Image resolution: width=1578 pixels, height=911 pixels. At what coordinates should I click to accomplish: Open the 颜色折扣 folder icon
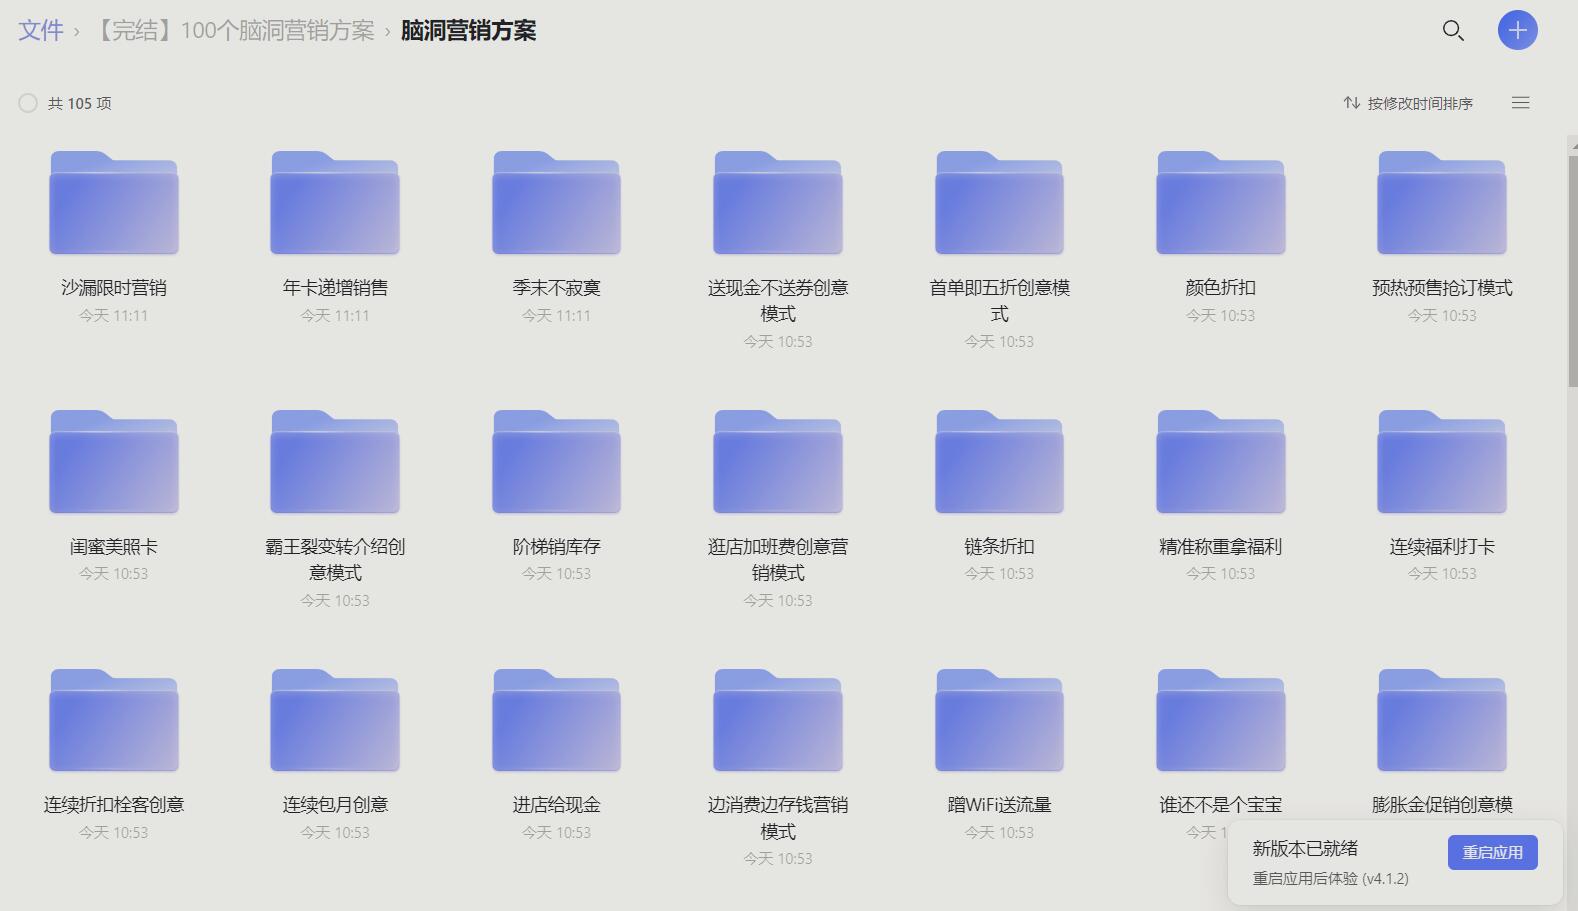[1220, 204]
